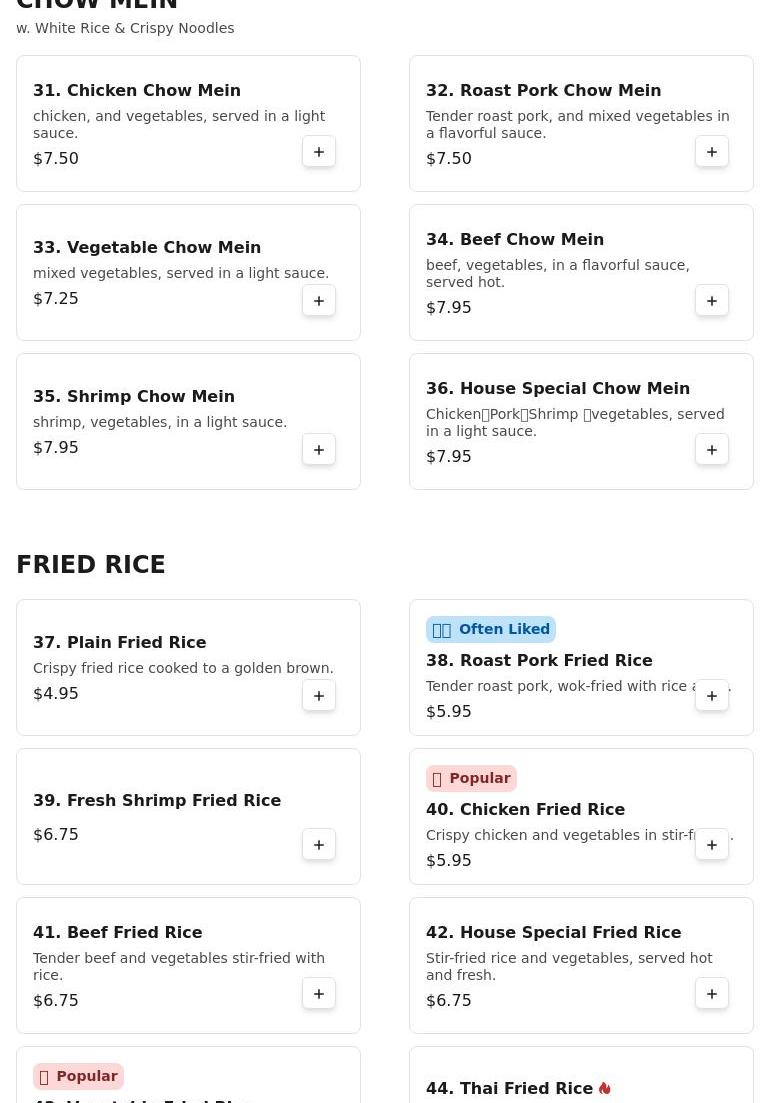Select the FRIED RICE section heading

91,564
